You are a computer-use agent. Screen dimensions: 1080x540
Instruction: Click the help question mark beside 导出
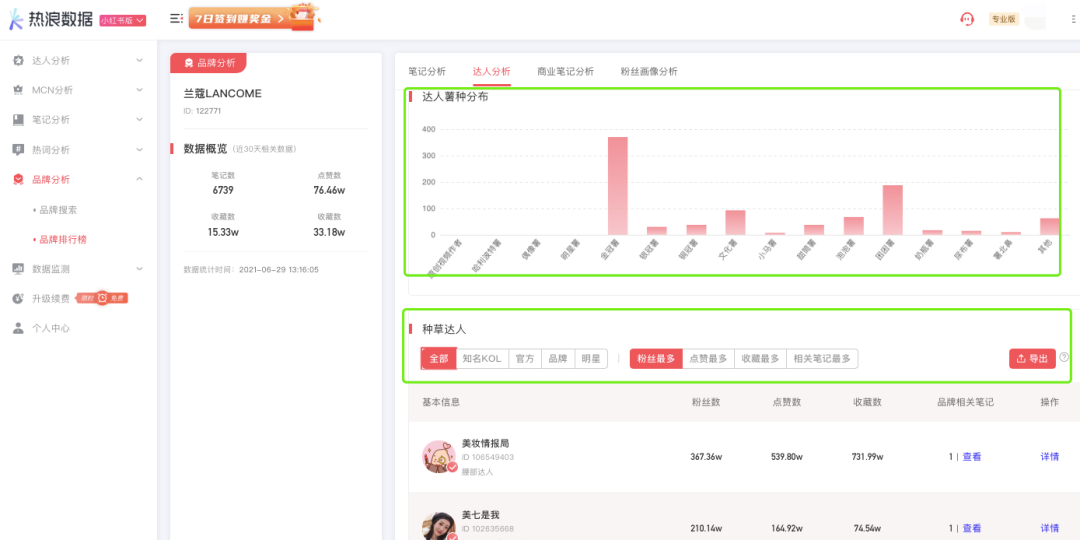1064,357
